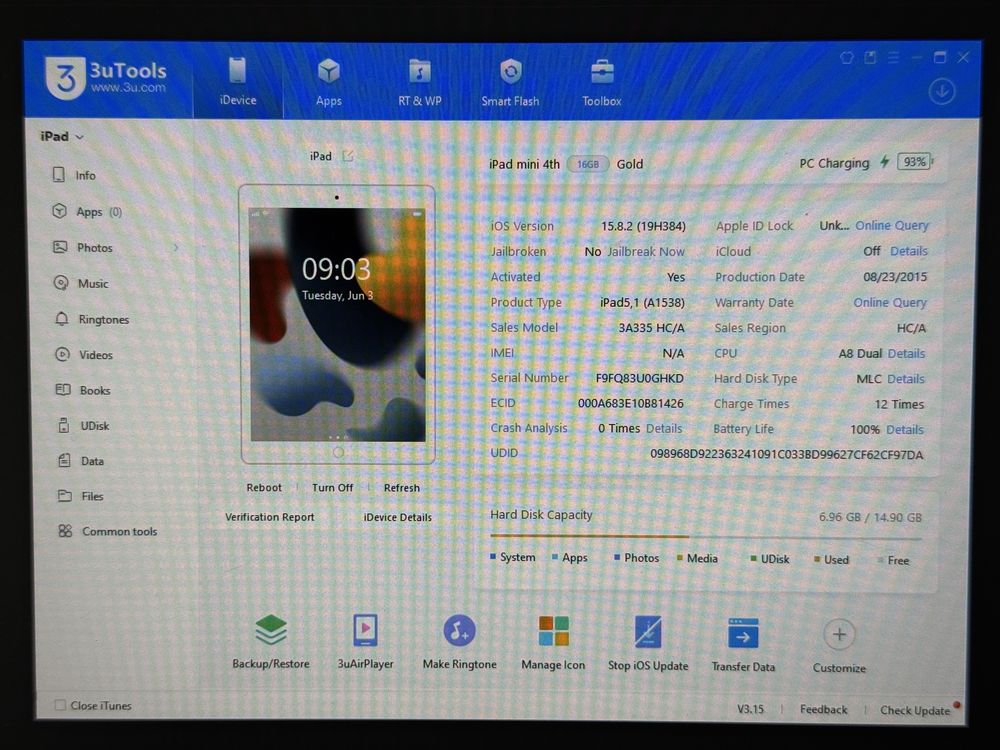Open Backup/Restore tool

[x=270, y=642]
